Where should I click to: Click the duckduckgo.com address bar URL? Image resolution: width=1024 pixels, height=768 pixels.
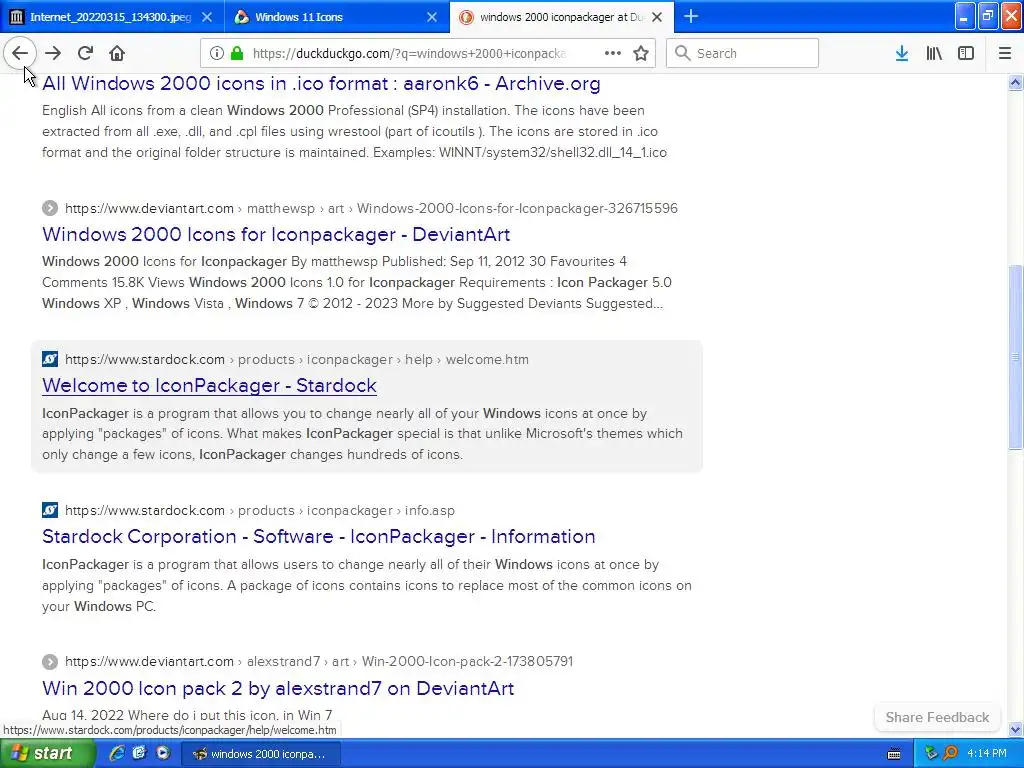click(409, 53)
